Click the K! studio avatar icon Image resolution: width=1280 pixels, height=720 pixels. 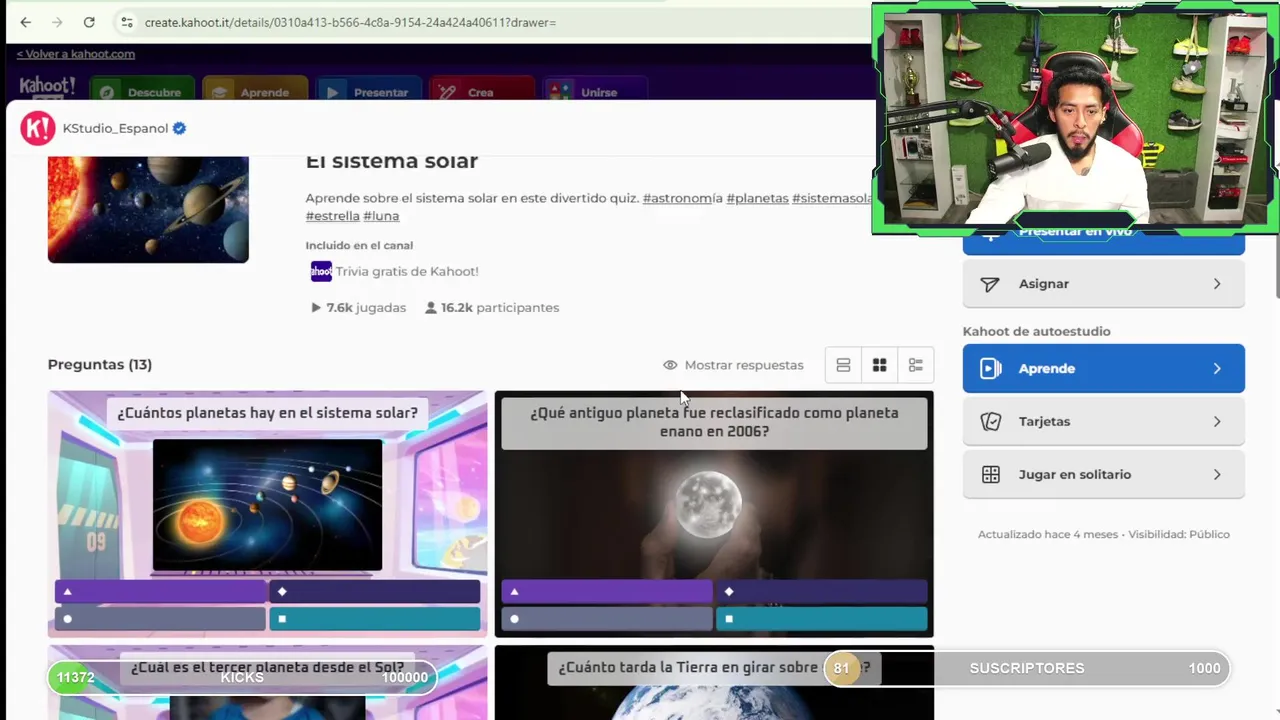tap(38, 128)
